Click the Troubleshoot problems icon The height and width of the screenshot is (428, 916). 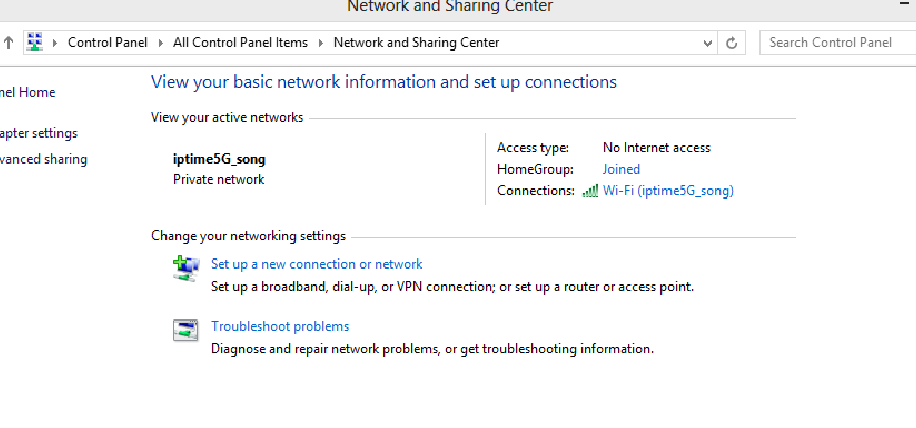tap(186, 330)
